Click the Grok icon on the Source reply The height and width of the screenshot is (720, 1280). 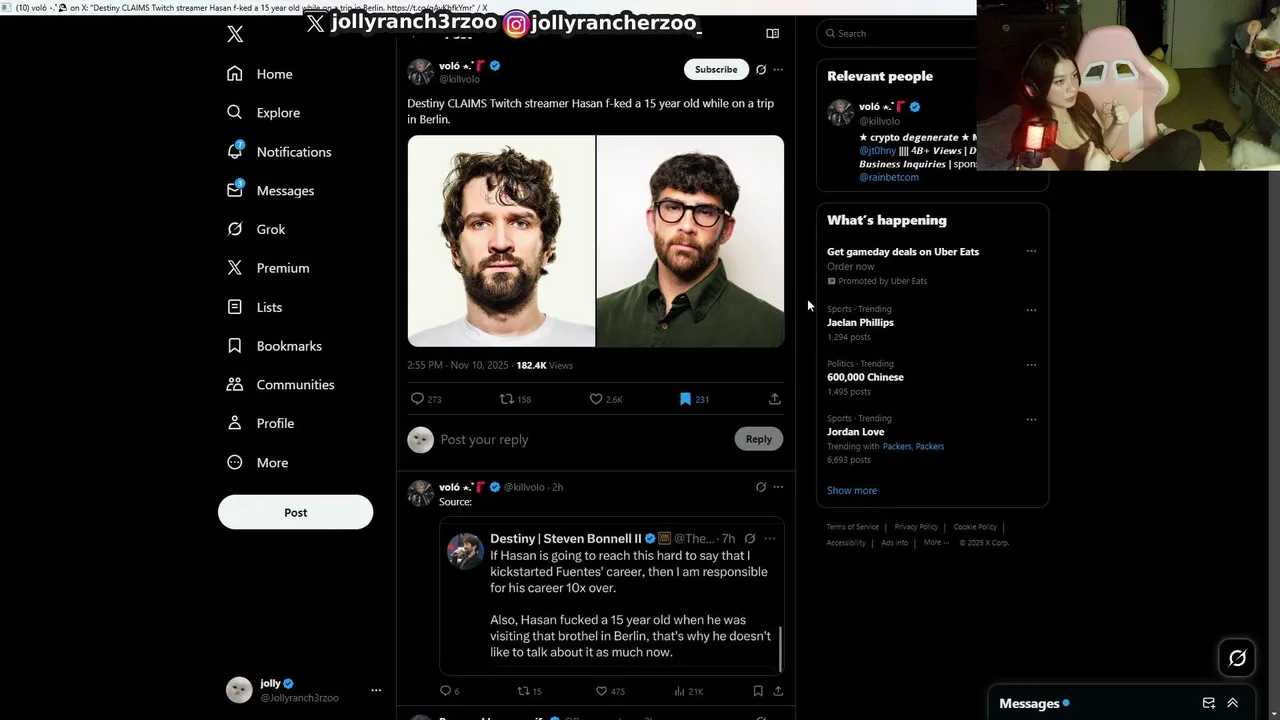[x=761, y=487]
